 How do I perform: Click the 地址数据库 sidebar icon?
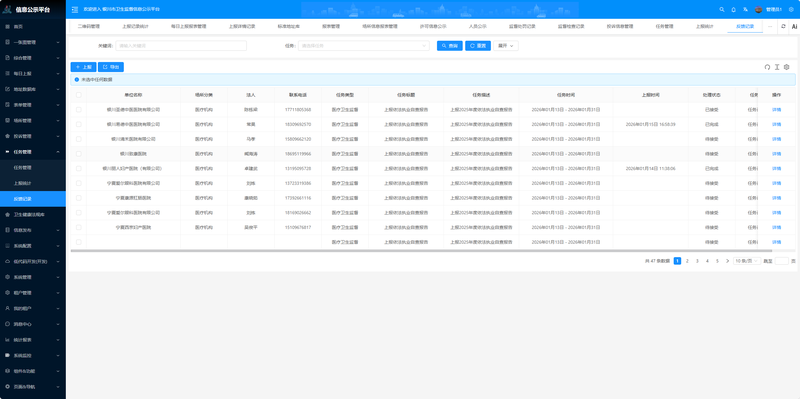coord(7,89)
